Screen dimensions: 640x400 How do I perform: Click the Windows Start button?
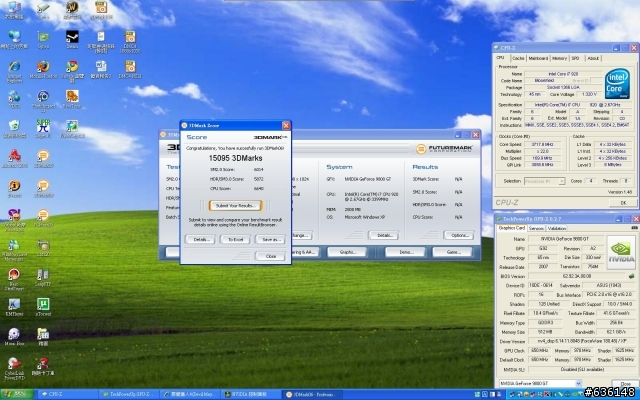coord(17,394)
